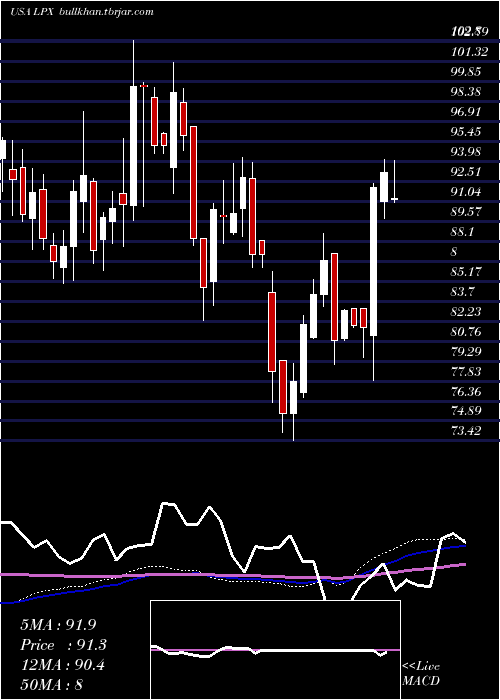This screenshot has width=500, height=700.
Task: Click the Live MACD label
Action: (421, 673)
